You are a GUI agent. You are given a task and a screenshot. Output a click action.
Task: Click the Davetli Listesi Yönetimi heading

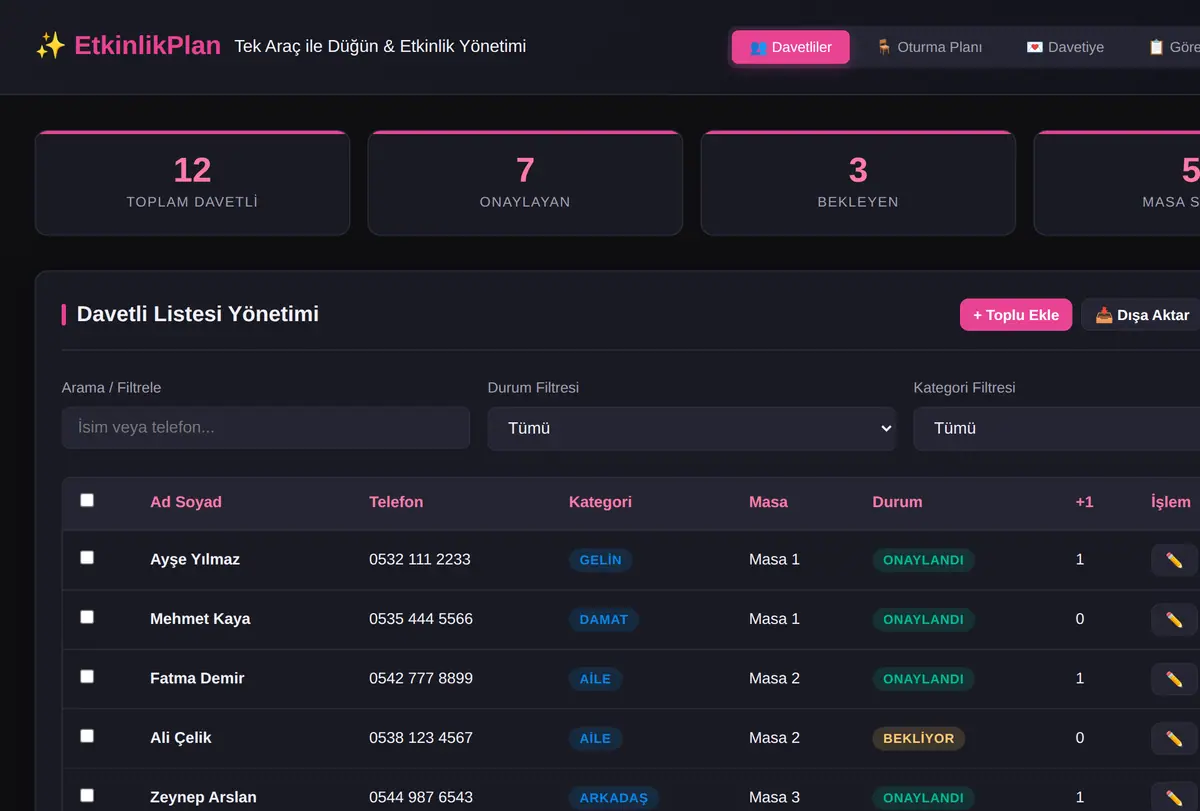(x=198, y=314)
